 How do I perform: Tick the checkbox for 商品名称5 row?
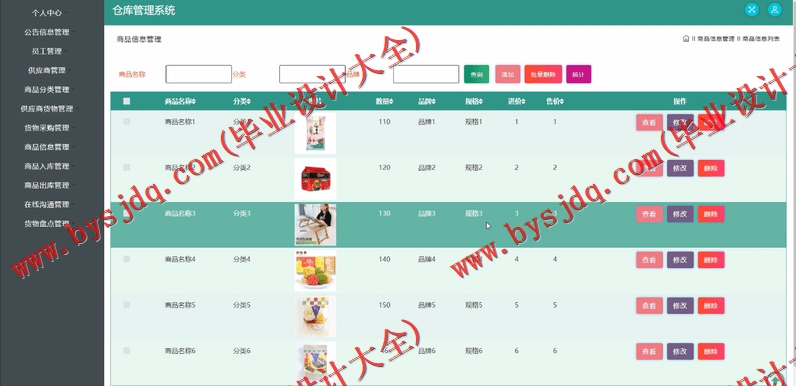click(126, 305)
